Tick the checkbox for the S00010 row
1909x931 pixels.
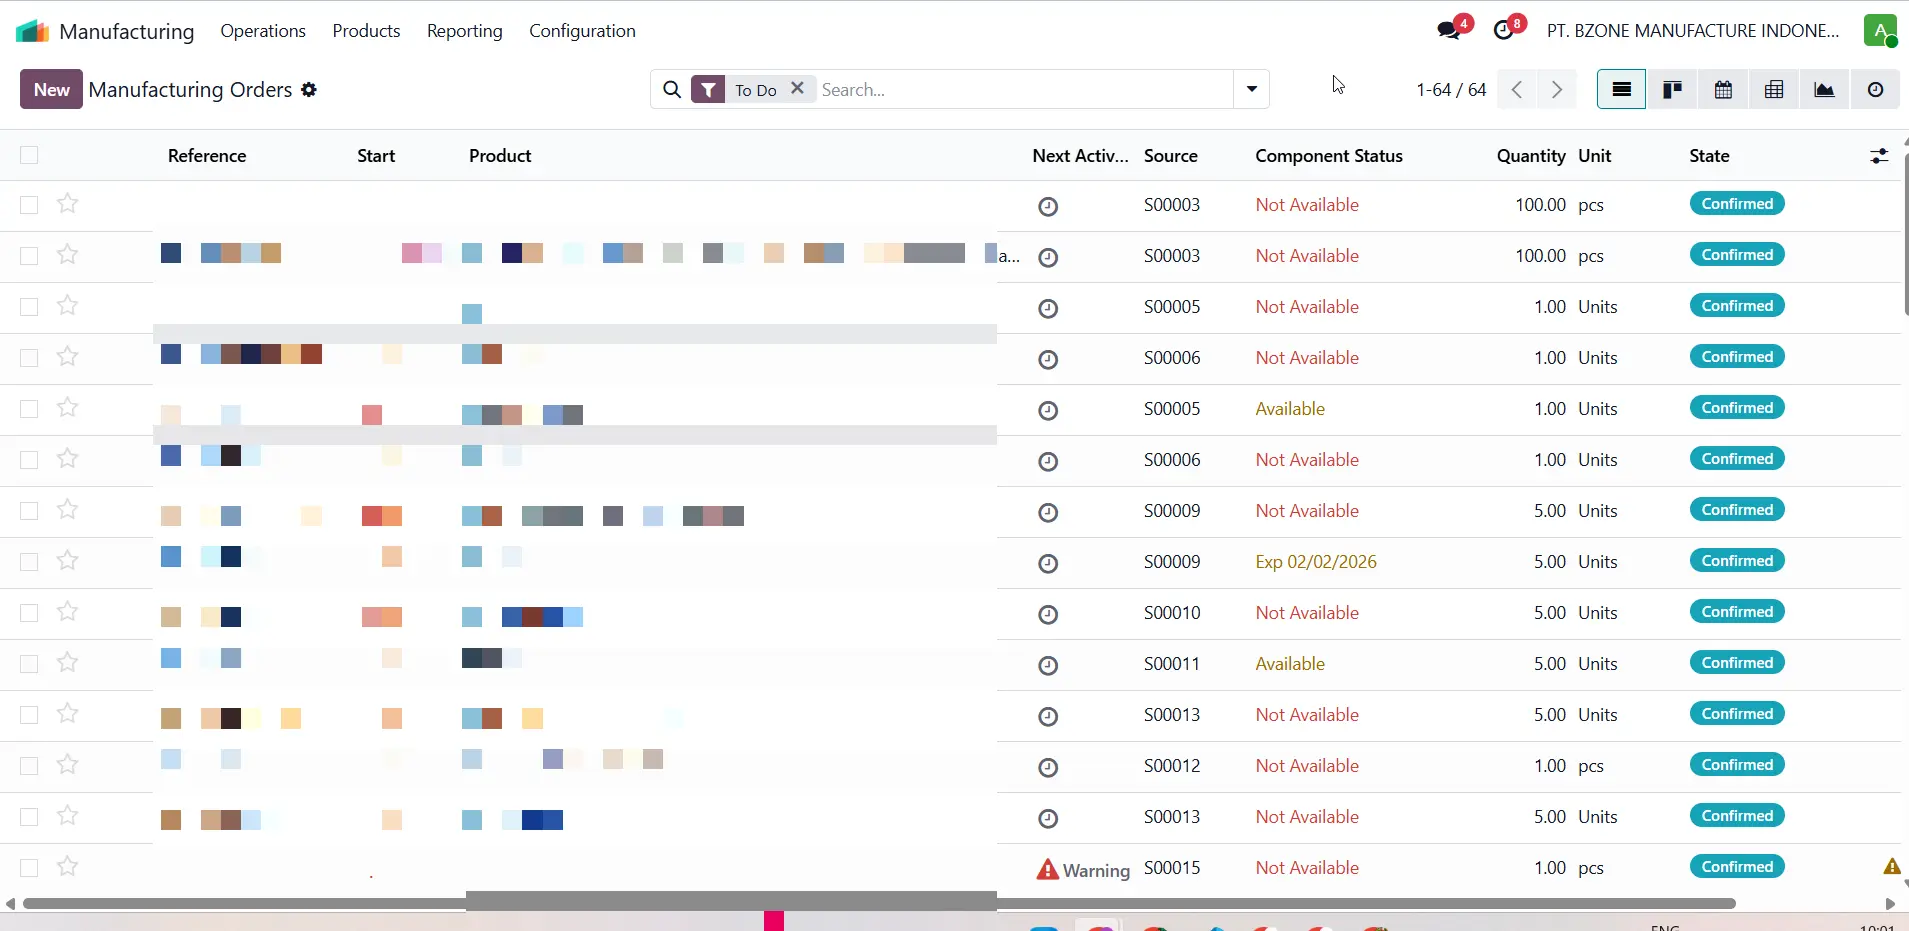29,613
